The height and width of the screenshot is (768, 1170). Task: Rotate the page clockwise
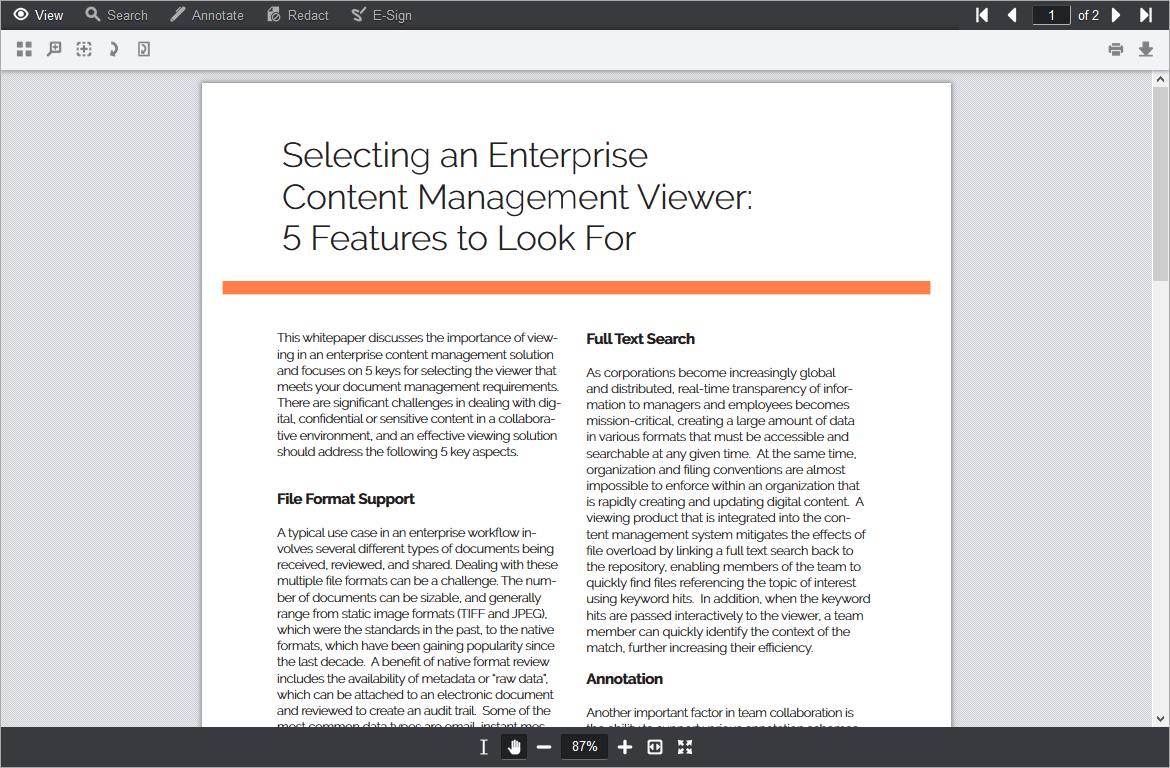pyautogui.click(x=114, y=48)
